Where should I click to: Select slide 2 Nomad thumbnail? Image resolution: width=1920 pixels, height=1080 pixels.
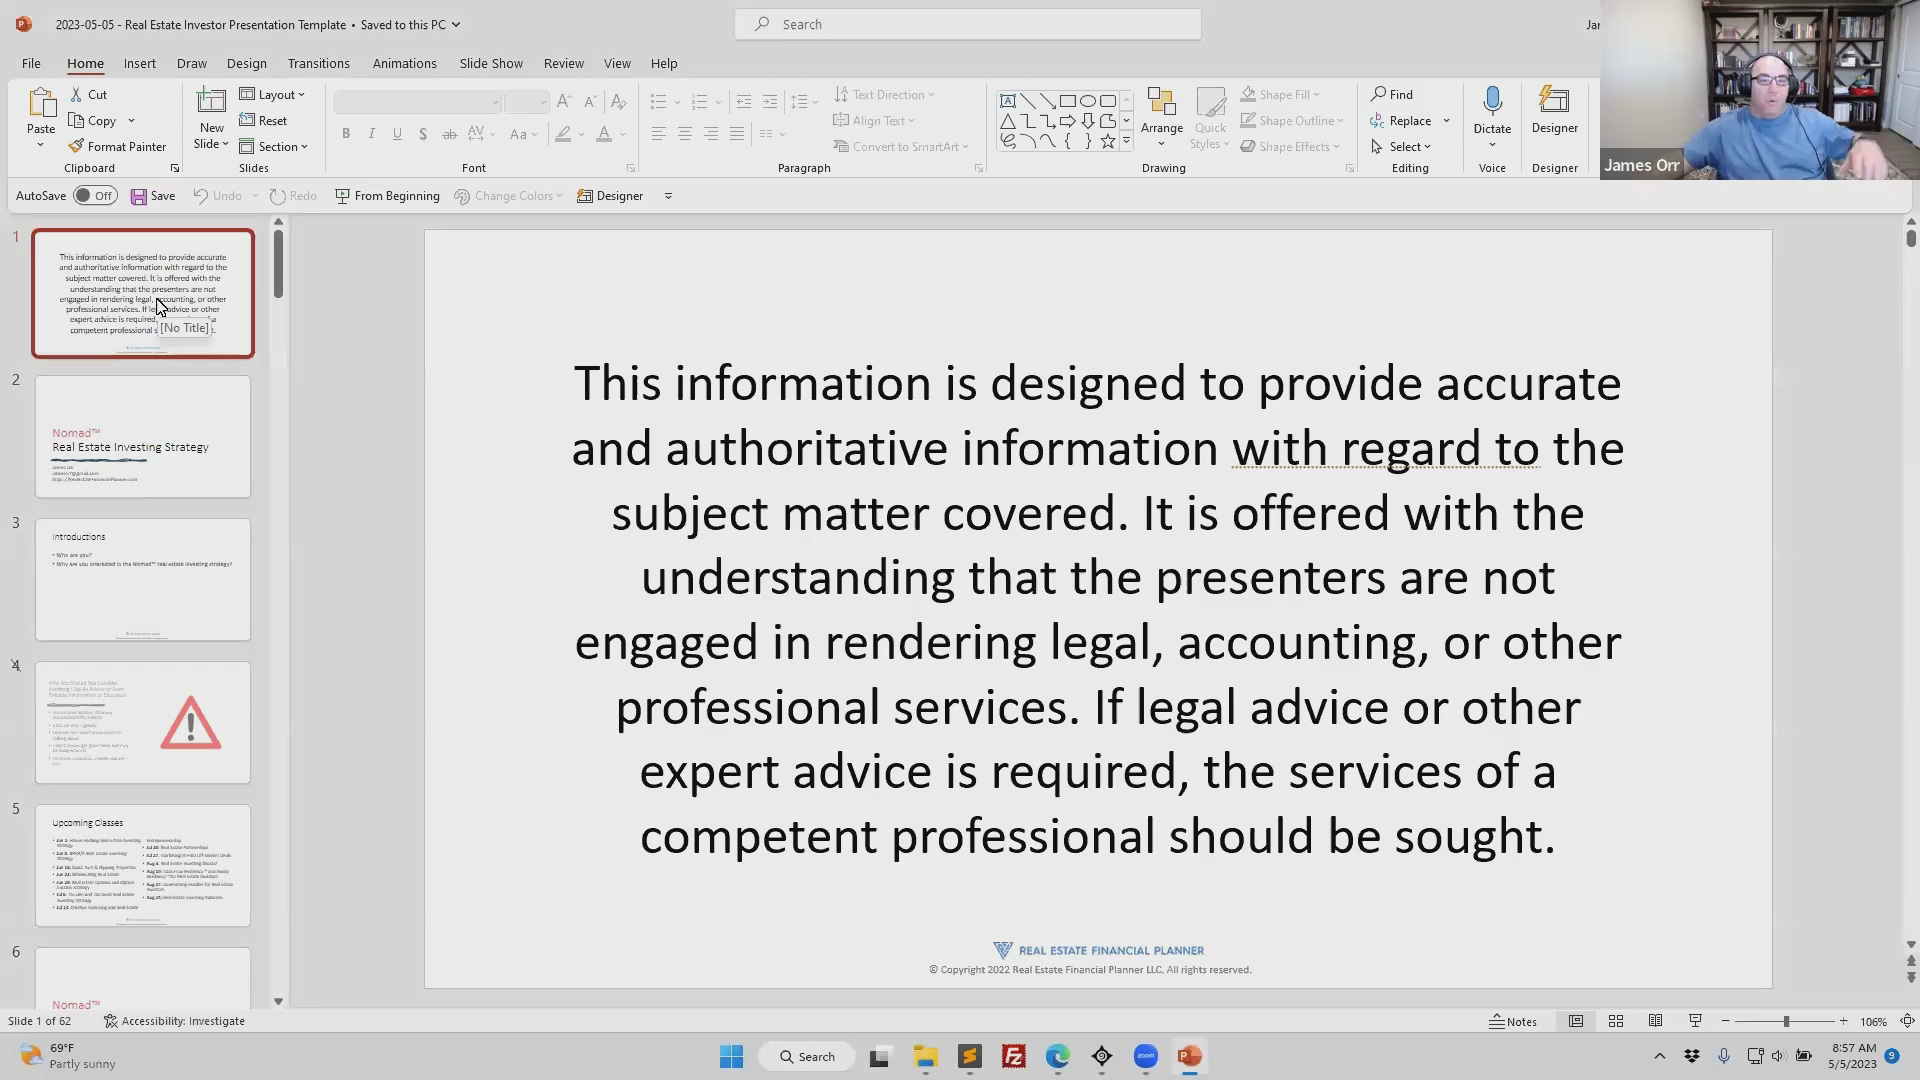(143, 436)
